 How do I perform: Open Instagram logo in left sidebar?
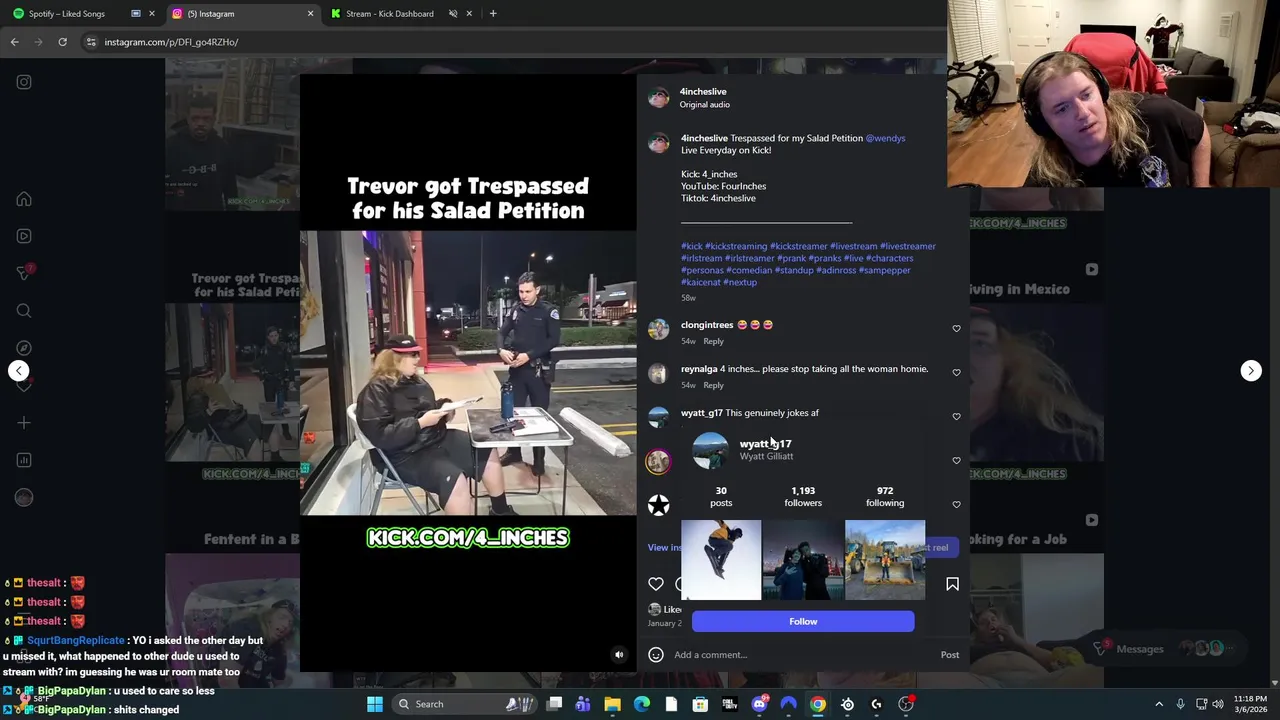click(x=24, y=82)
